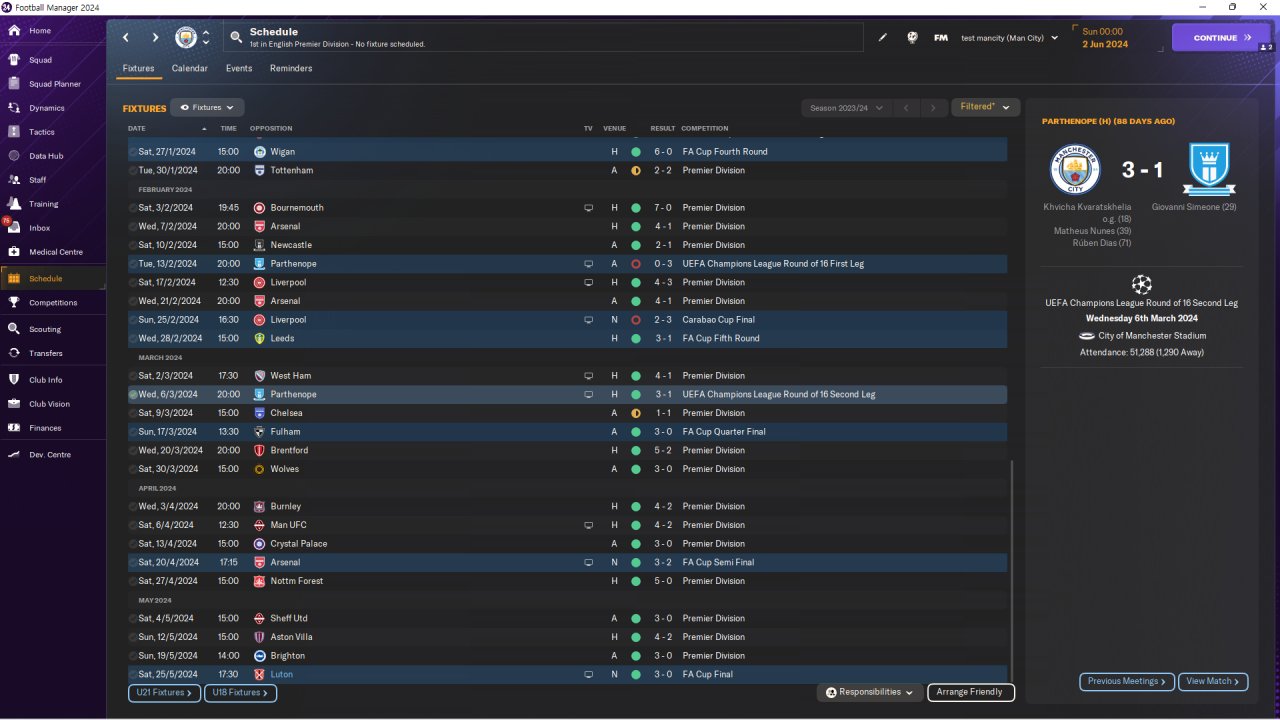Image resolution: width=1280 pixels, height=720 pixels.
Task: Toggle the tick on the Fulham fixture row
Action: [x=133, y=432]
